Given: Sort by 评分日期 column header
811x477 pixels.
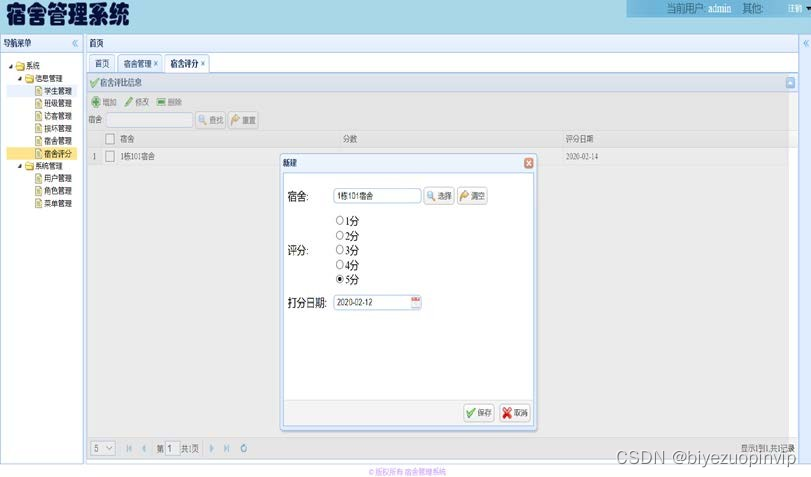Looking at the screenshot, I should (579, 139).
